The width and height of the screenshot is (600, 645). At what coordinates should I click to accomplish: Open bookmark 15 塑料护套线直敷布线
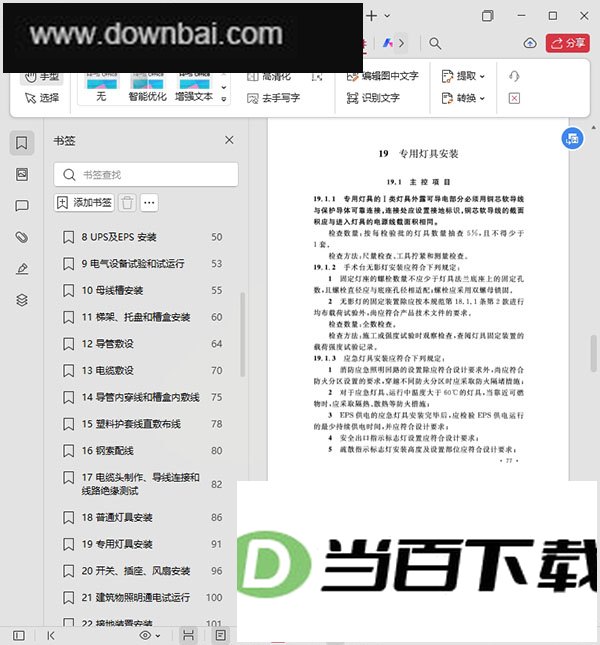(x=142, y=424)
